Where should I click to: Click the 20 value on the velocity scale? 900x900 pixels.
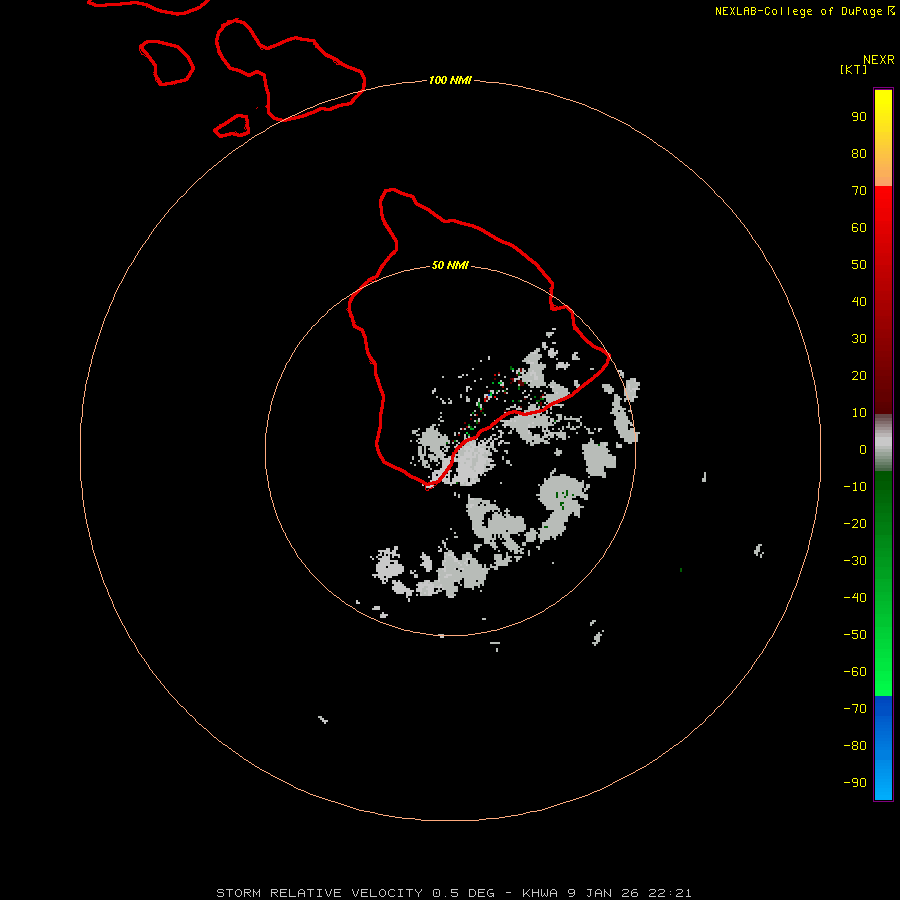[x=859, y=375]
